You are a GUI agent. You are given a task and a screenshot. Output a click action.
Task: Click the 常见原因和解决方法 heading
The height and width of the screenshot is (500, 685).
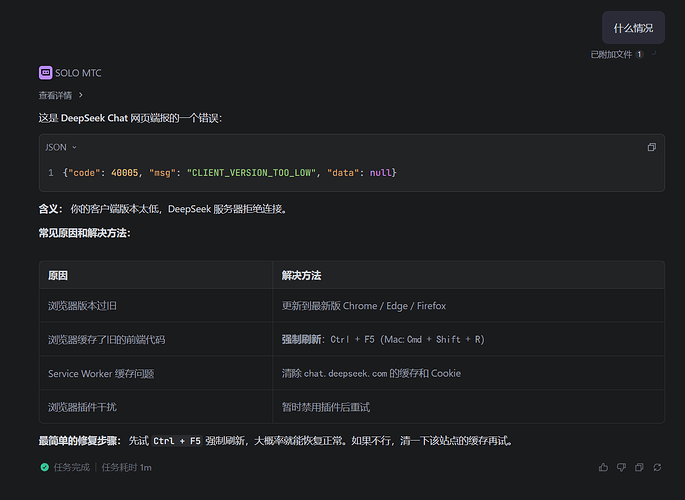[x=84, y=233]
